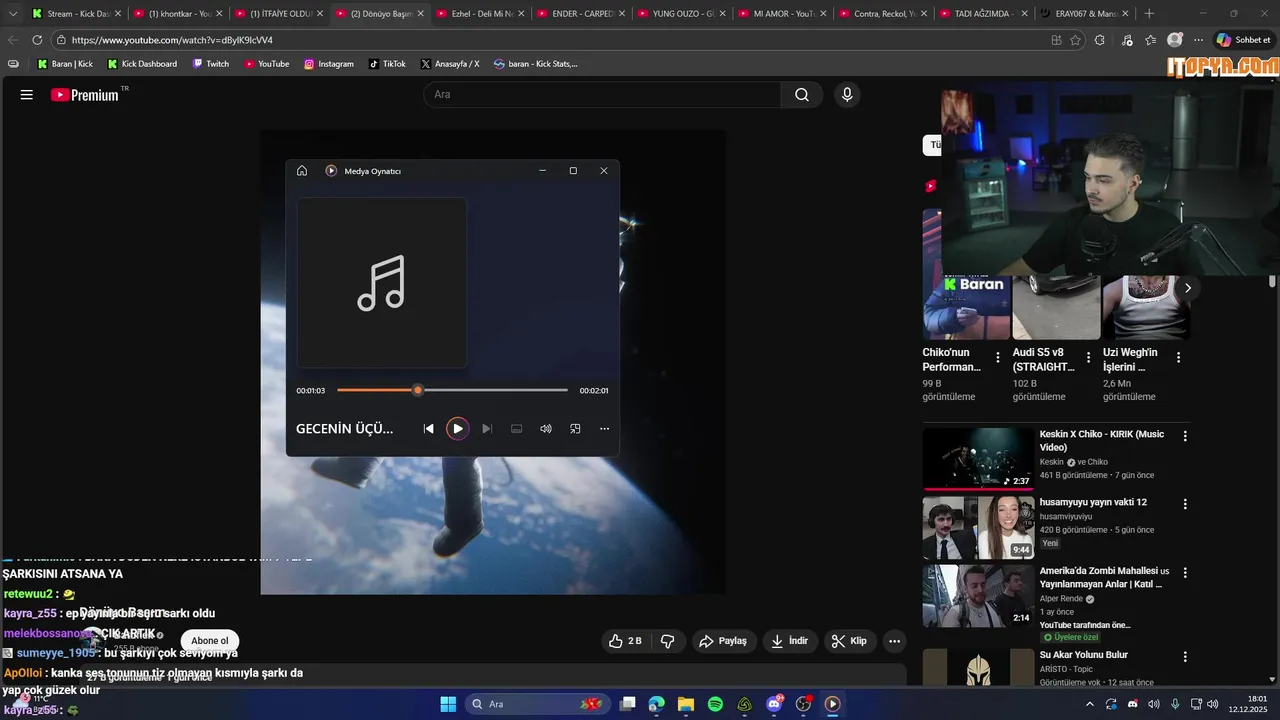1280x720 pixels.
Task: Open Anasayfa / X bookmark
Action: pos(450,64)
